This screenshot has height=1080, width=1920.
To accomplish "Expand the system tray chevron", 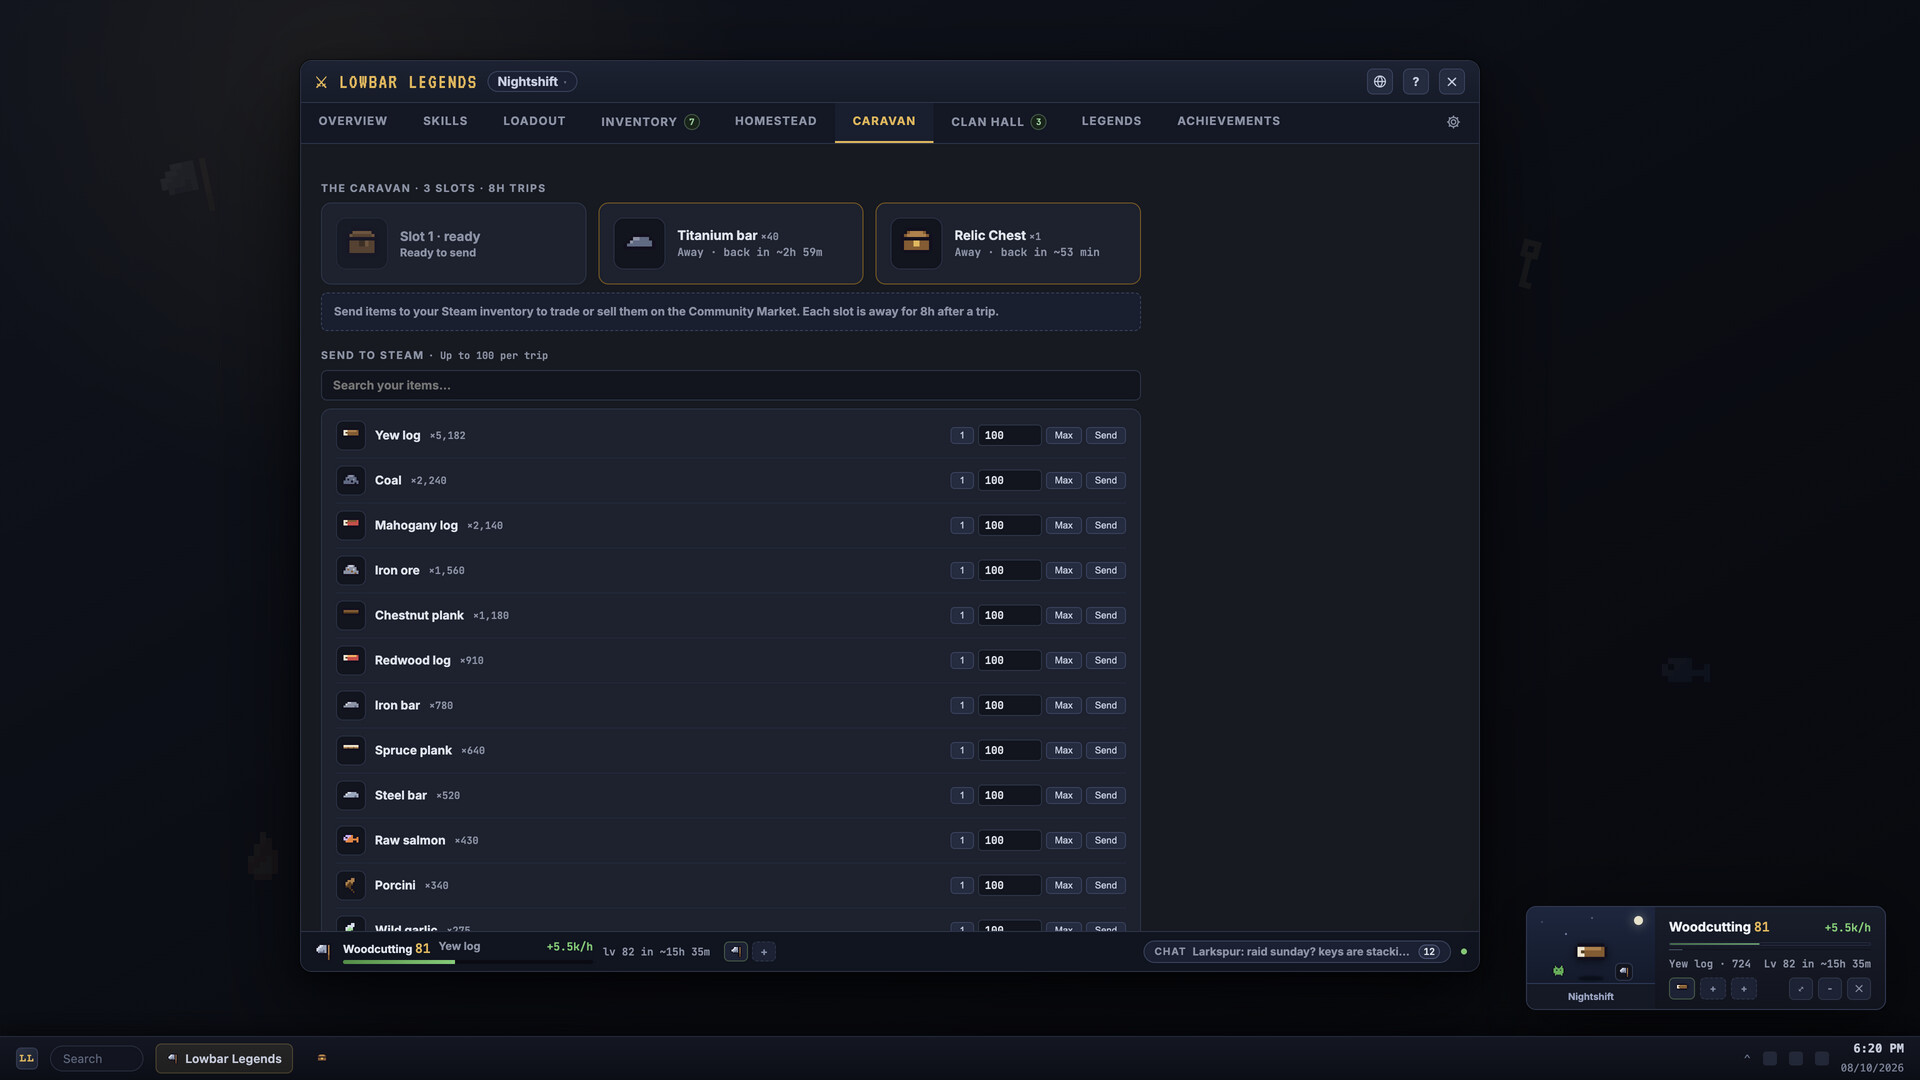I will coord(1747,1058).
